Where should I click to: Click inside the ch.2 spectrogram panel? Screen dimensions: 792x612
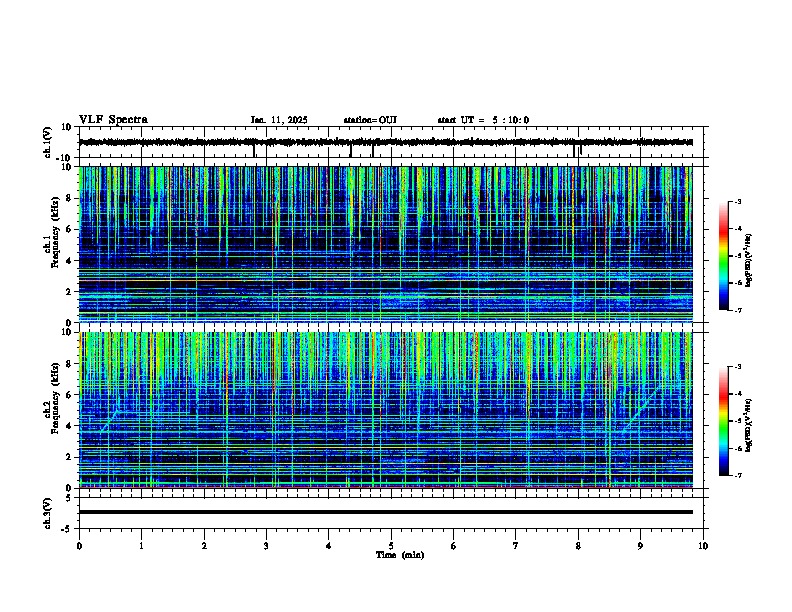click(385, 410)
